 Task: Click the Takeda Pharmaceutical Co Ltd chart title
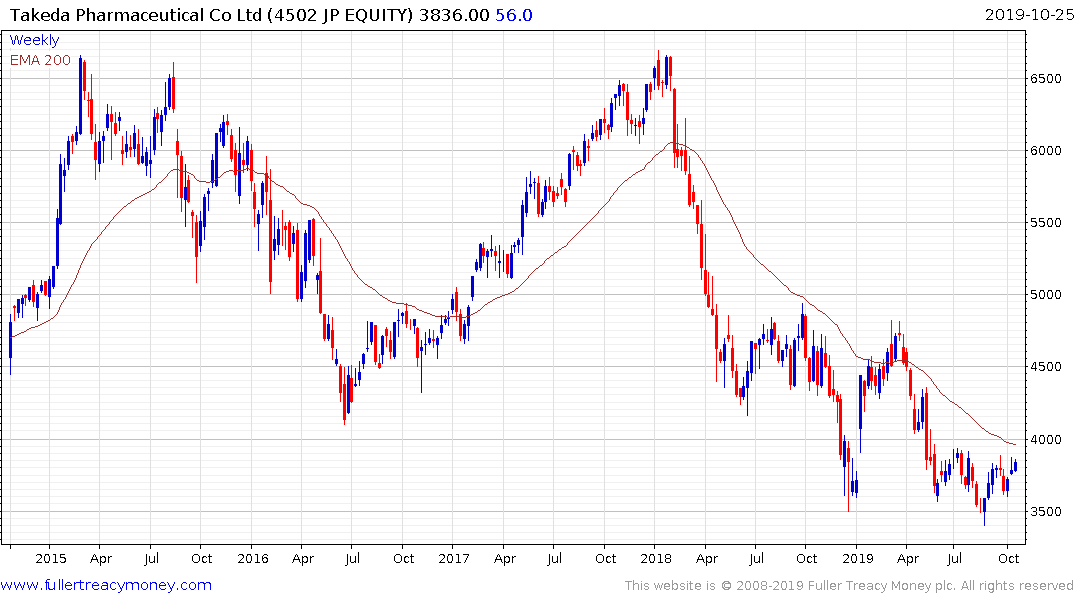click(212, 15)
